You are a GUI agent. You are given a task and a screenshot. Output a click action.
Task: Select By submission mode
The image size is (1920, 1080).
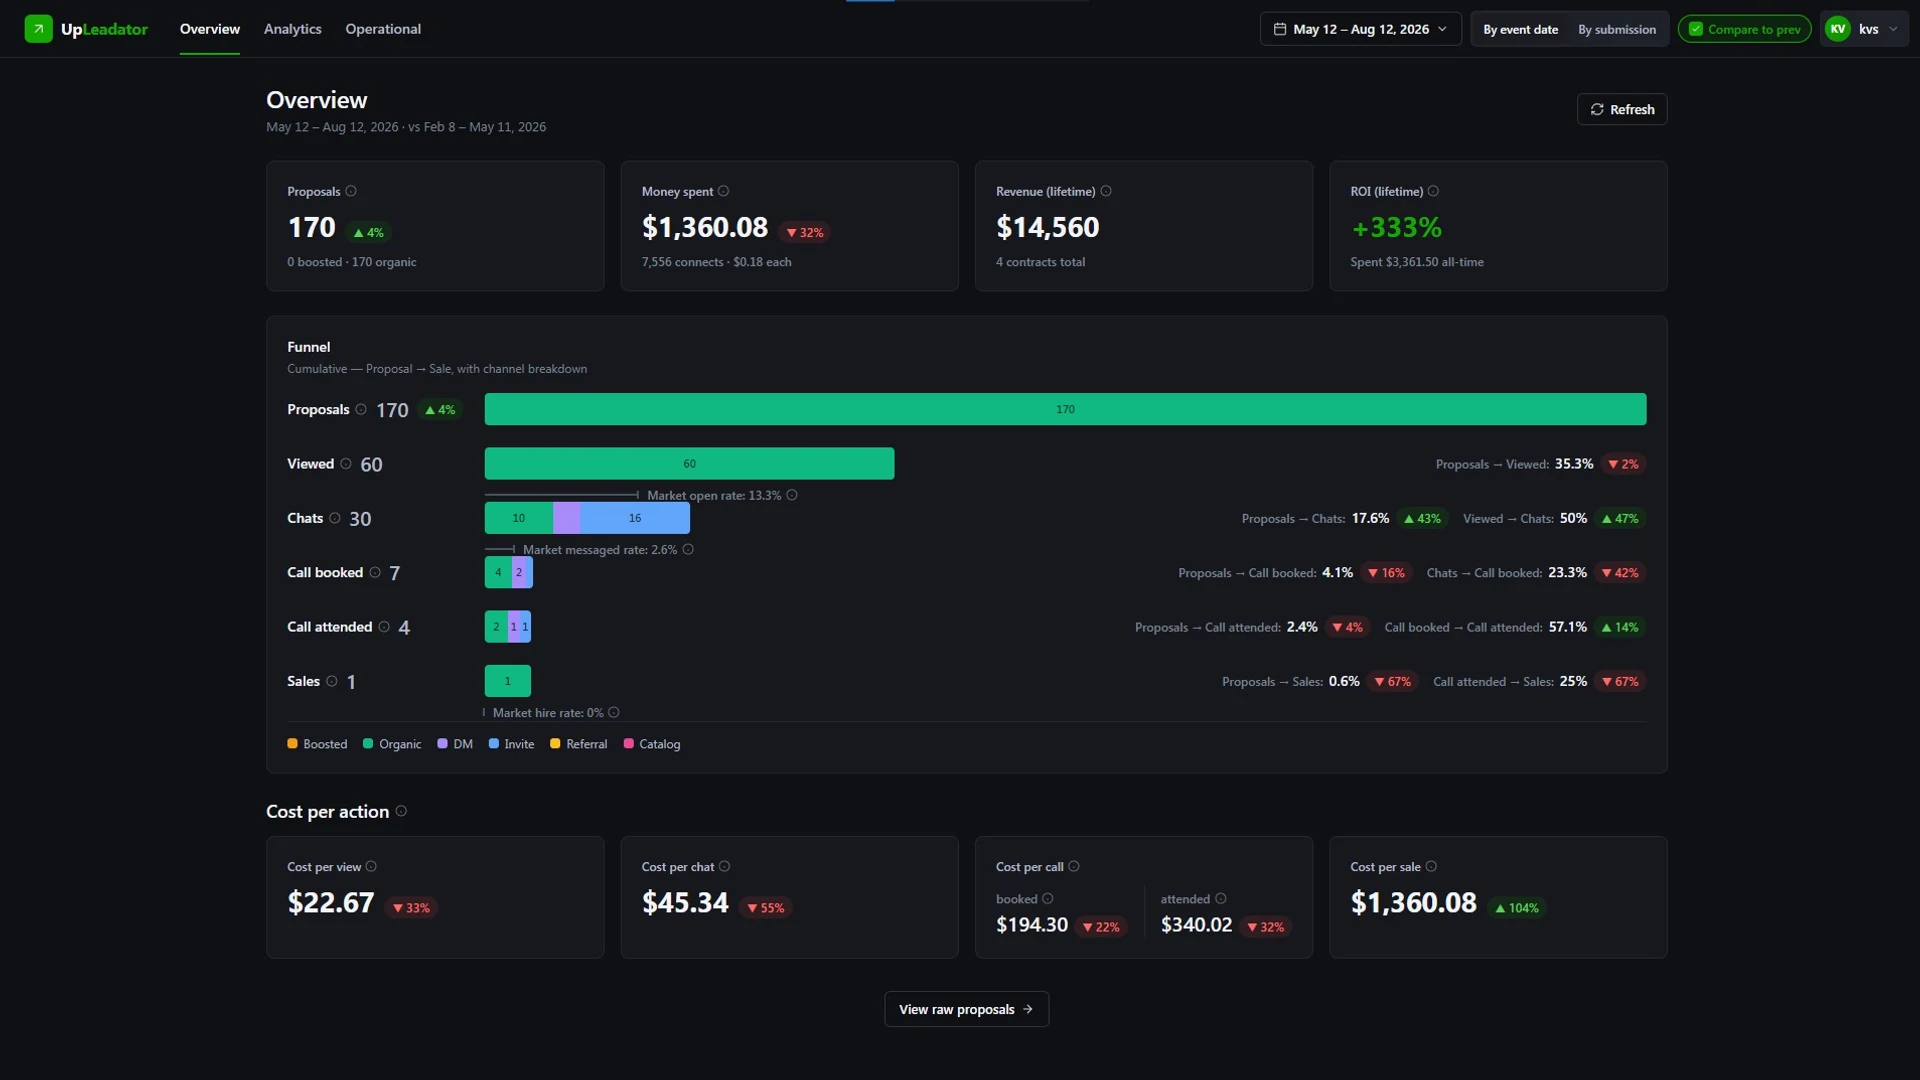coord(1617,29)
